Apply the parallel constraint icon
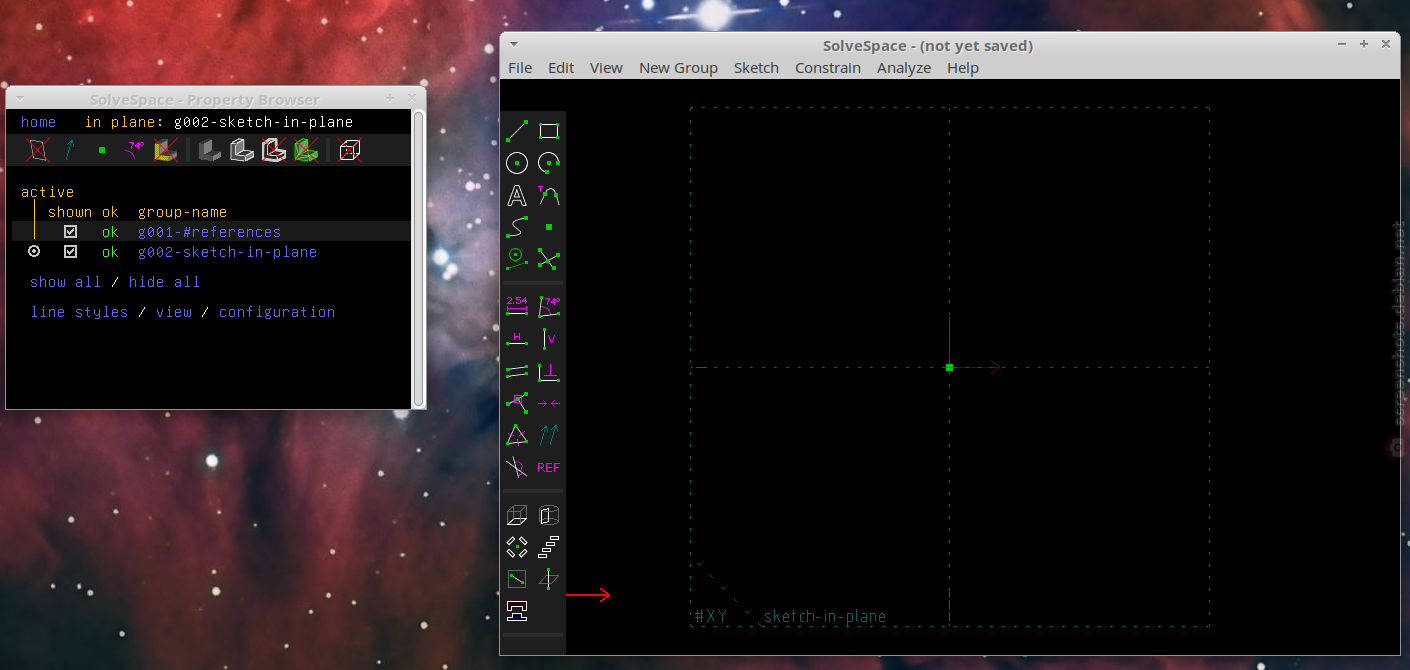 (517, 371)
